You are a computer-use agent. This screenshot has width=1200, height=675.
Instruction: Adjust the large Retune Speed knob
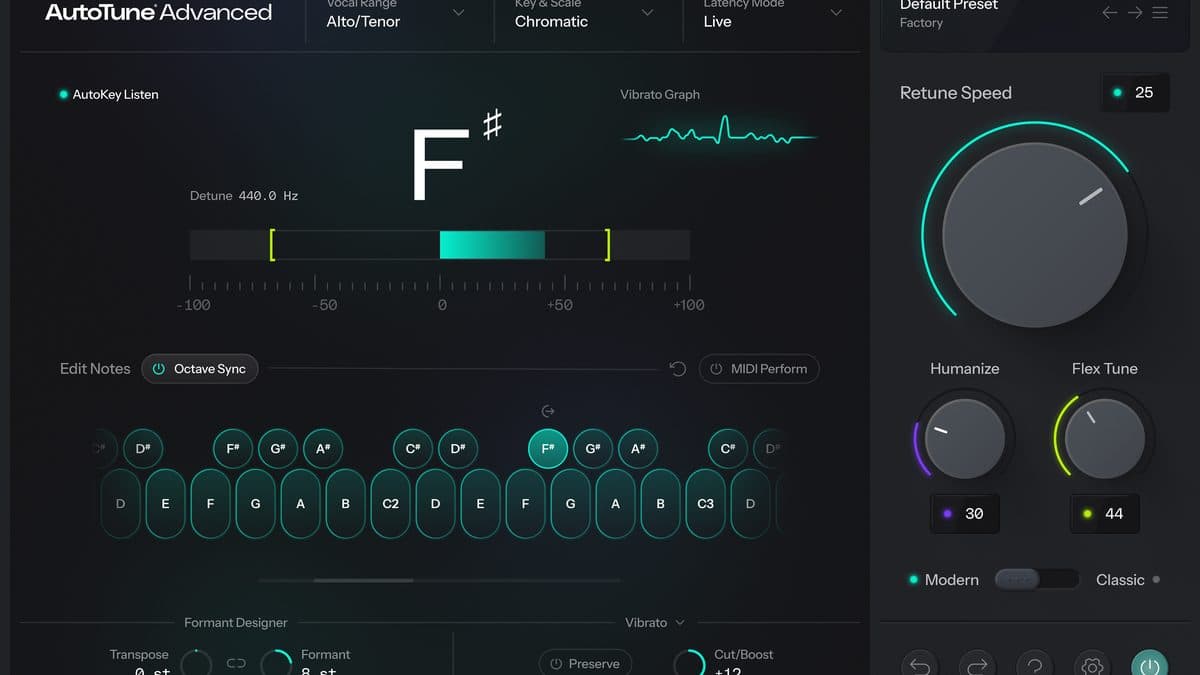(1035, 235)
